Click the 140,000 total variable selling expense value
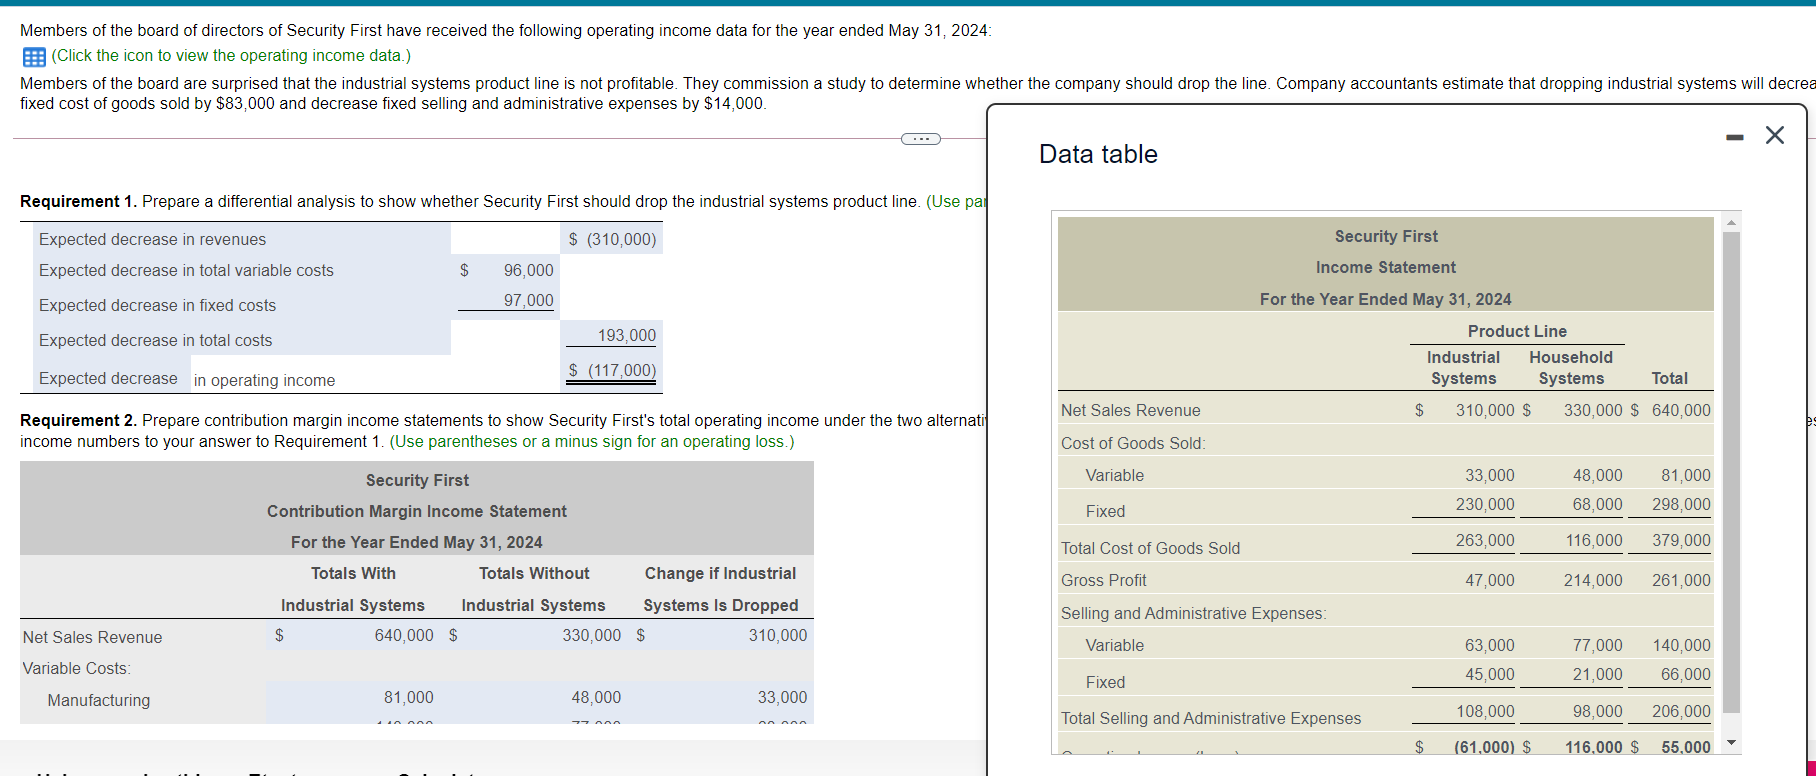Viewport: 1816px width, 776px height. [x=1681, y=645]
